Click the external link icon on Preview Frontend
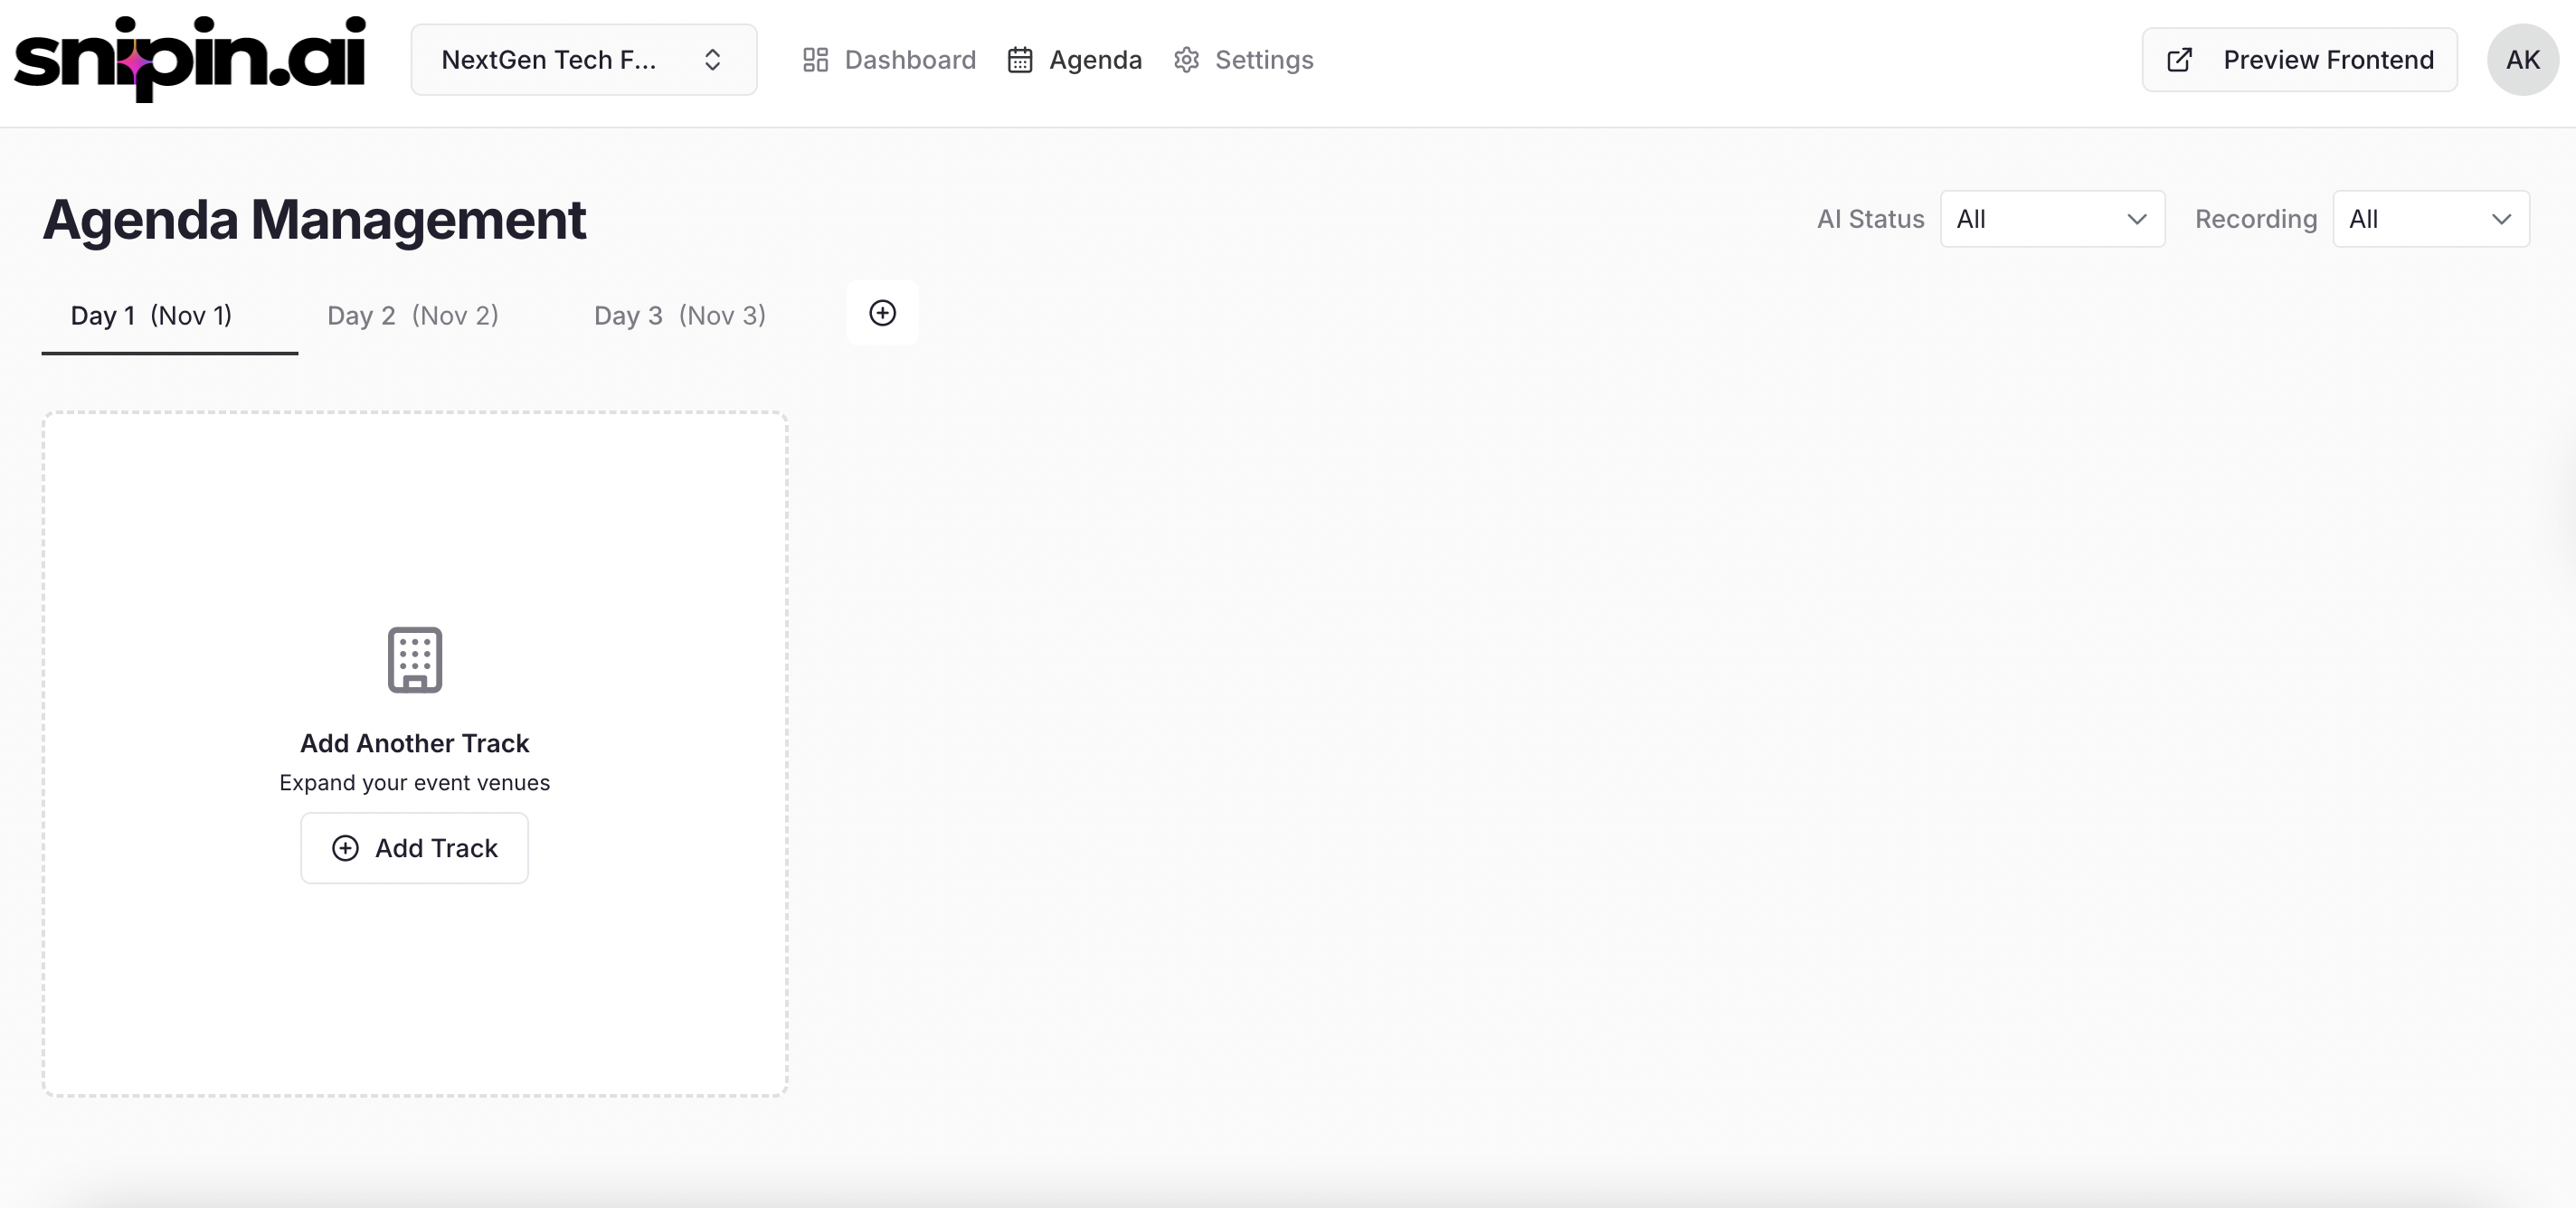The height and width of the screenshot is (1208, 2576). (x=2178, y=59)
